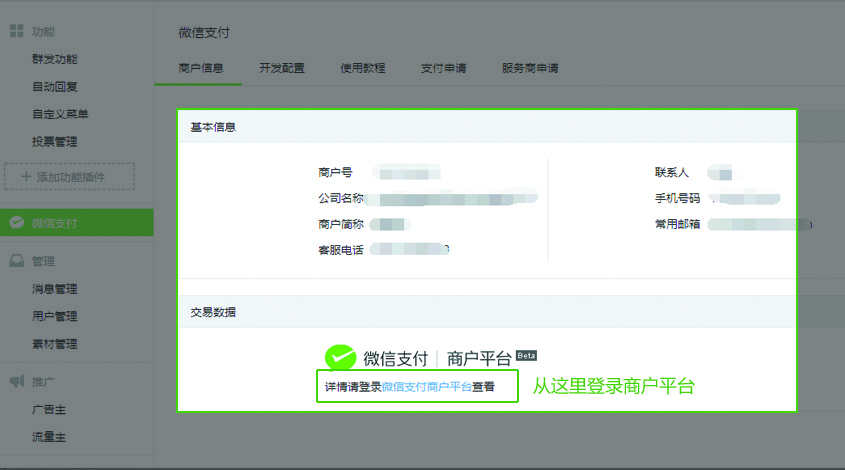
Task: Open the 微信支付商户平台 login link
Action: [427, 386]
